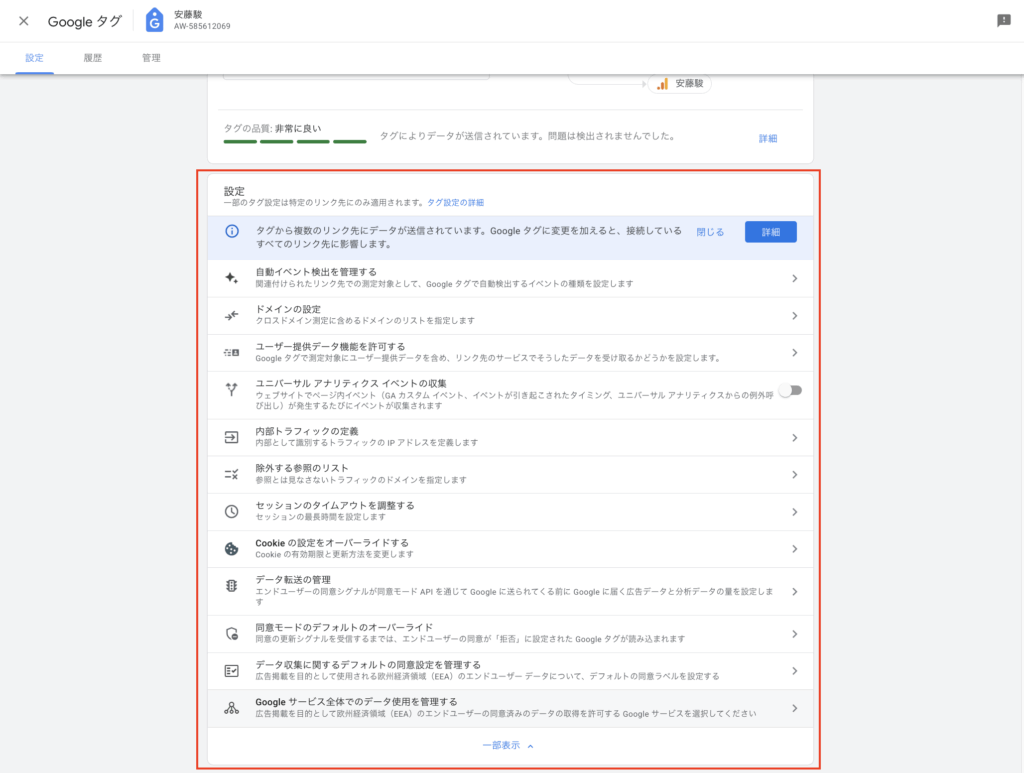This screenshot has height=773, width=1024.
Task: Click the network icon for Google サービス全体でのデータ使用
Action: tap(231, 708)
